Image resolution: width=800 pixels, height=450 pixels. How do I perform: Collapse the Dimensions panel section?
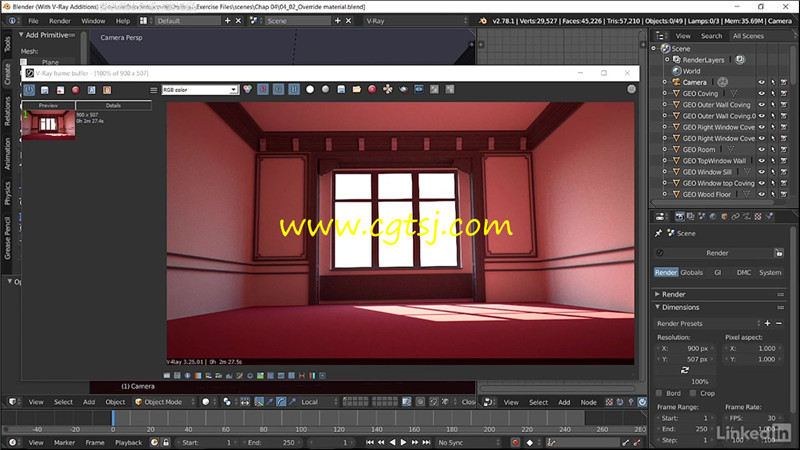[658, 307]
